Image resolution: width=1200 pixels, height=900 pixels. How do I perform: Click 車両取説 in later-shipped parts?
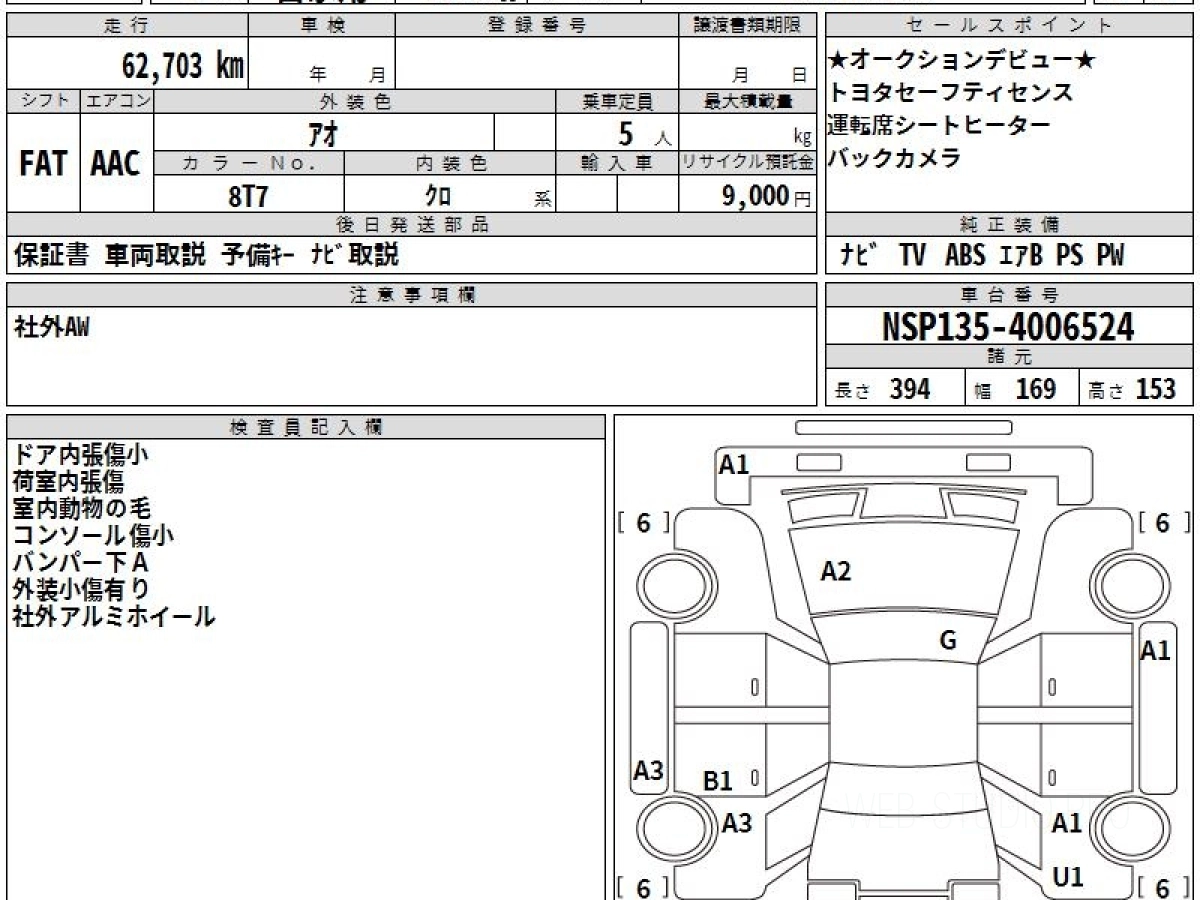(155, 256)
